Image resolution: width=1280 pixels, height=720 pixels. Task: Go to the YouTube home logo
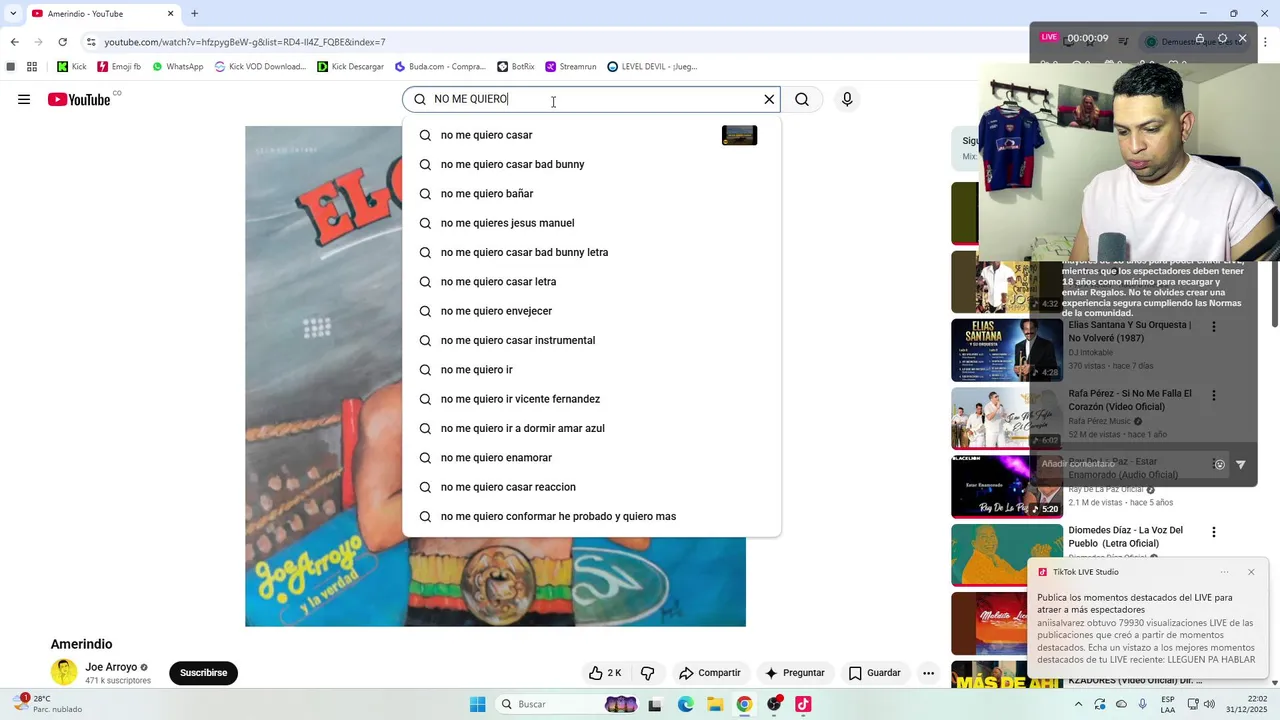tap(79, 99)
